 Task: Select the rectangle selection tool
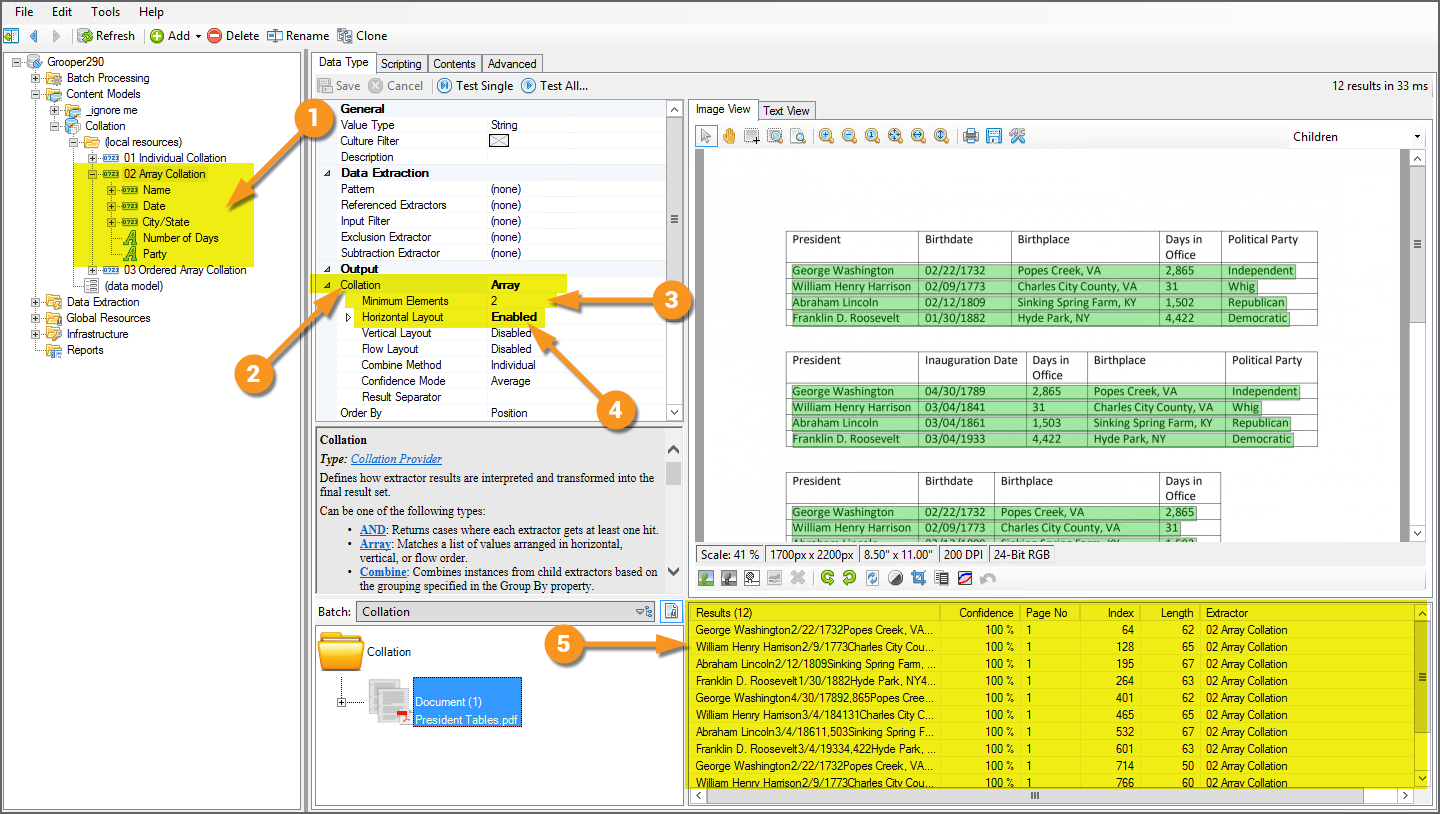(x=751, y=137)
